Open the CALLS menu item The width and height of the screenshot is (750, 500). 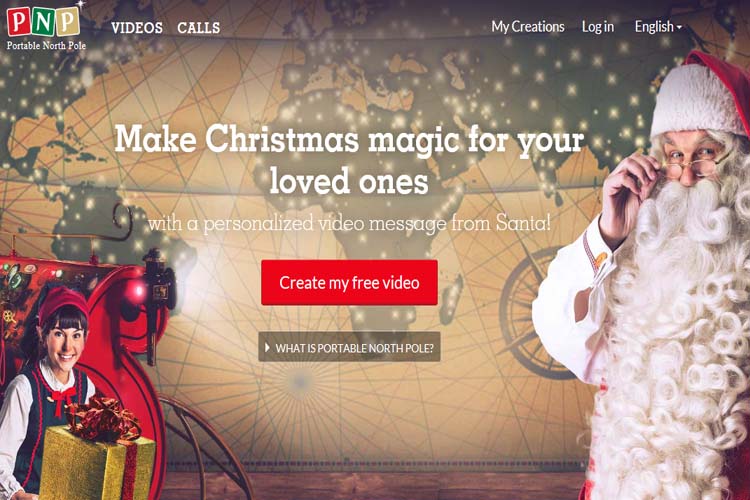pos(199,28)
